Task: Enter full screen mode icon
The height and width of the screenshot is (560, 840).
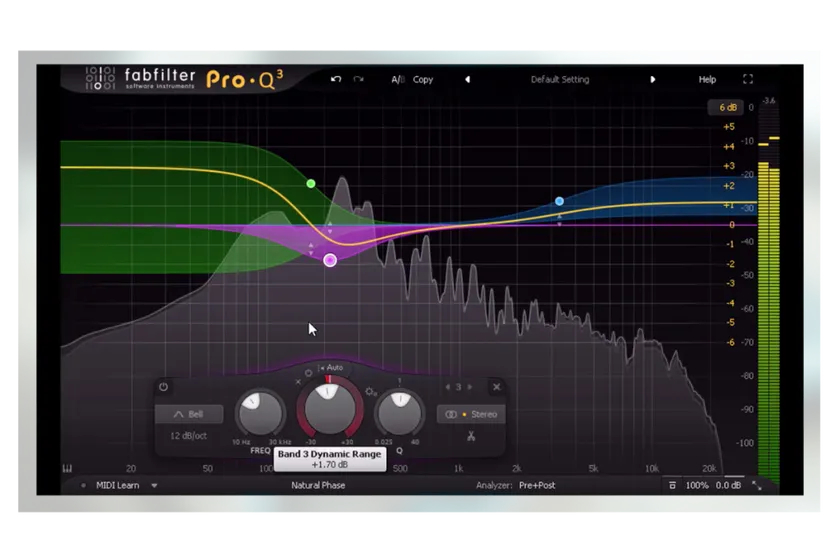Action: (748, 79)
